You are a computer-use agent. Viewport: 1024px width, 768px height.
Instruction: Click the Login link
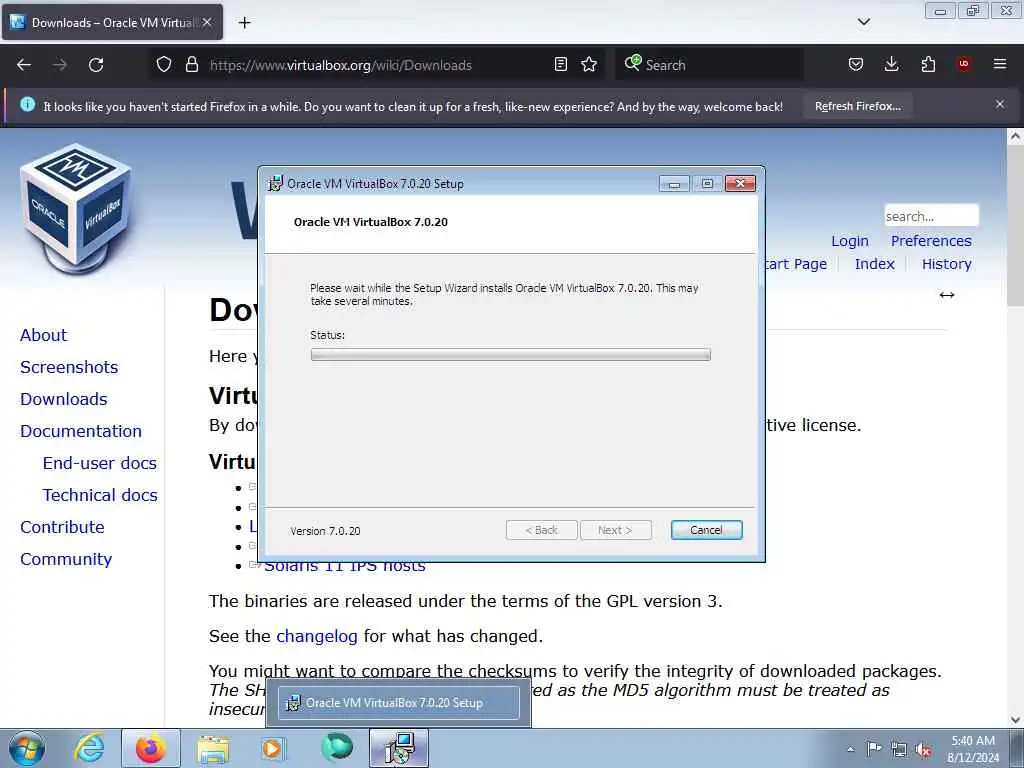tap(850, 241)
